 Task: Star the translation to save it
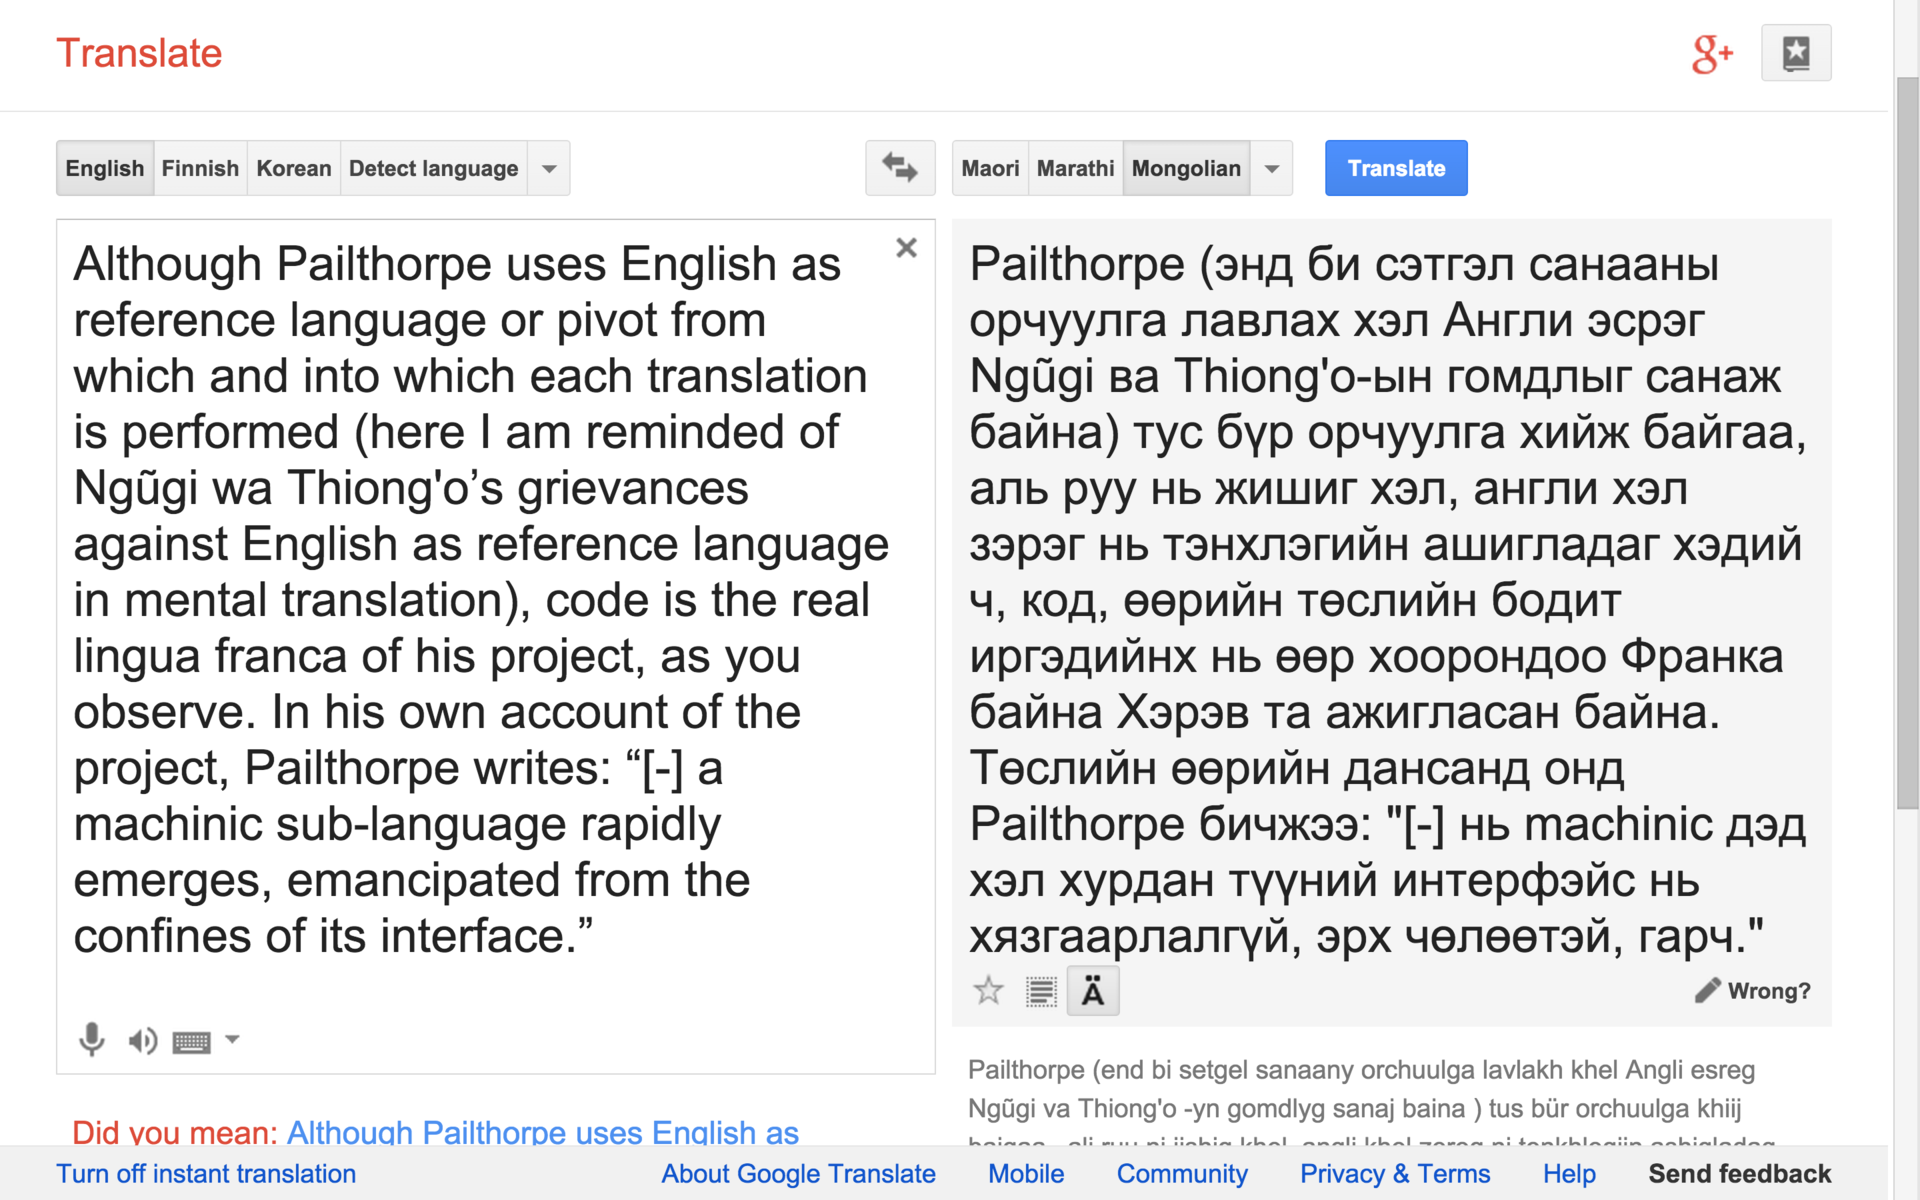click(x=988, y=991)
